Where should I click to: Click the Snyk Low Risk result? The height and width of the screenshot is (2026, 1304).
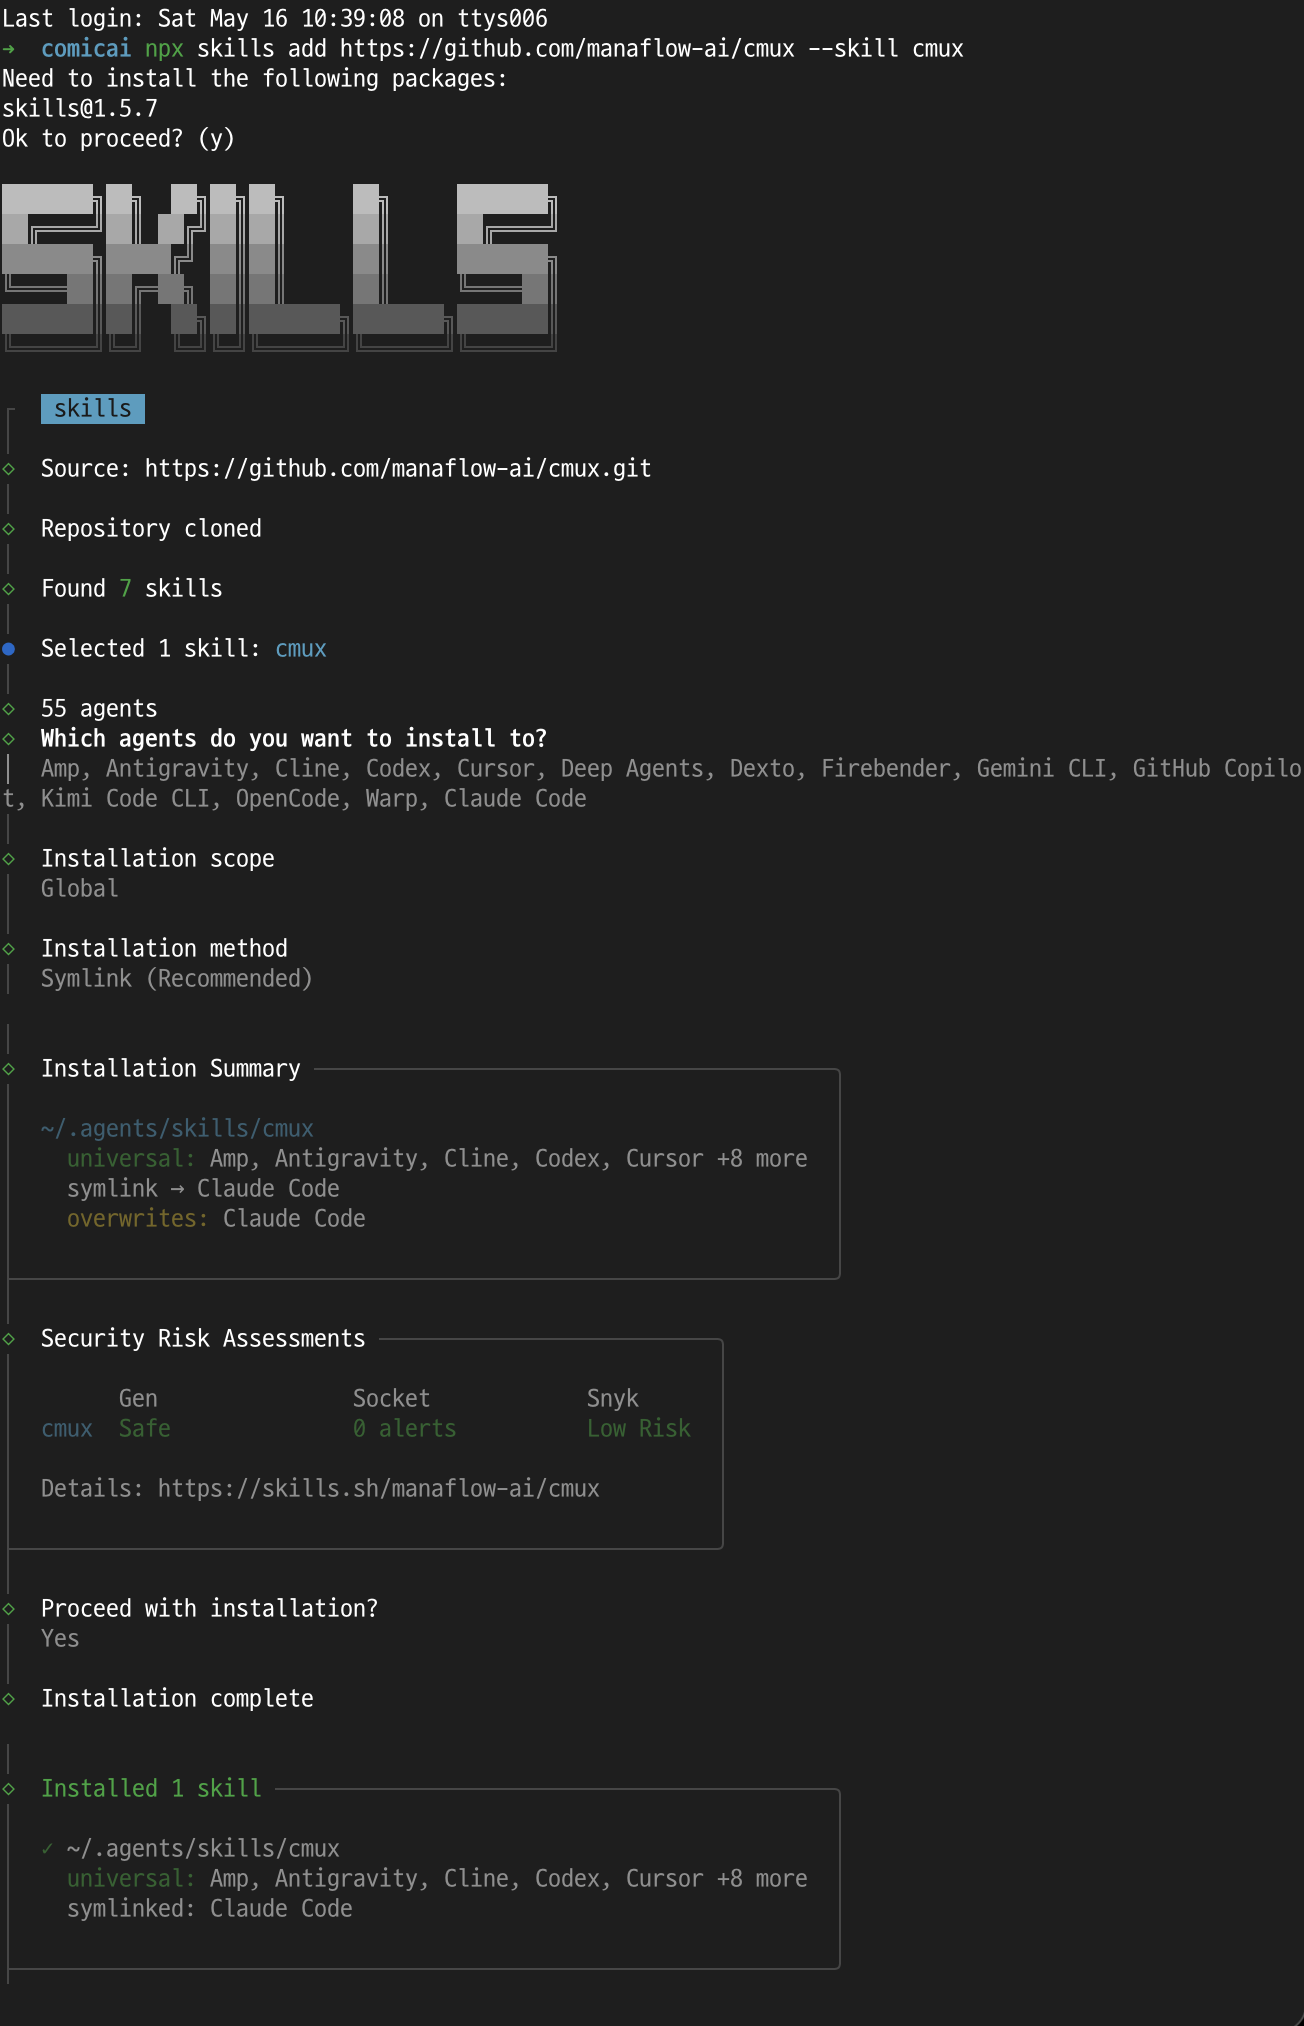(x=639, y=1429)
